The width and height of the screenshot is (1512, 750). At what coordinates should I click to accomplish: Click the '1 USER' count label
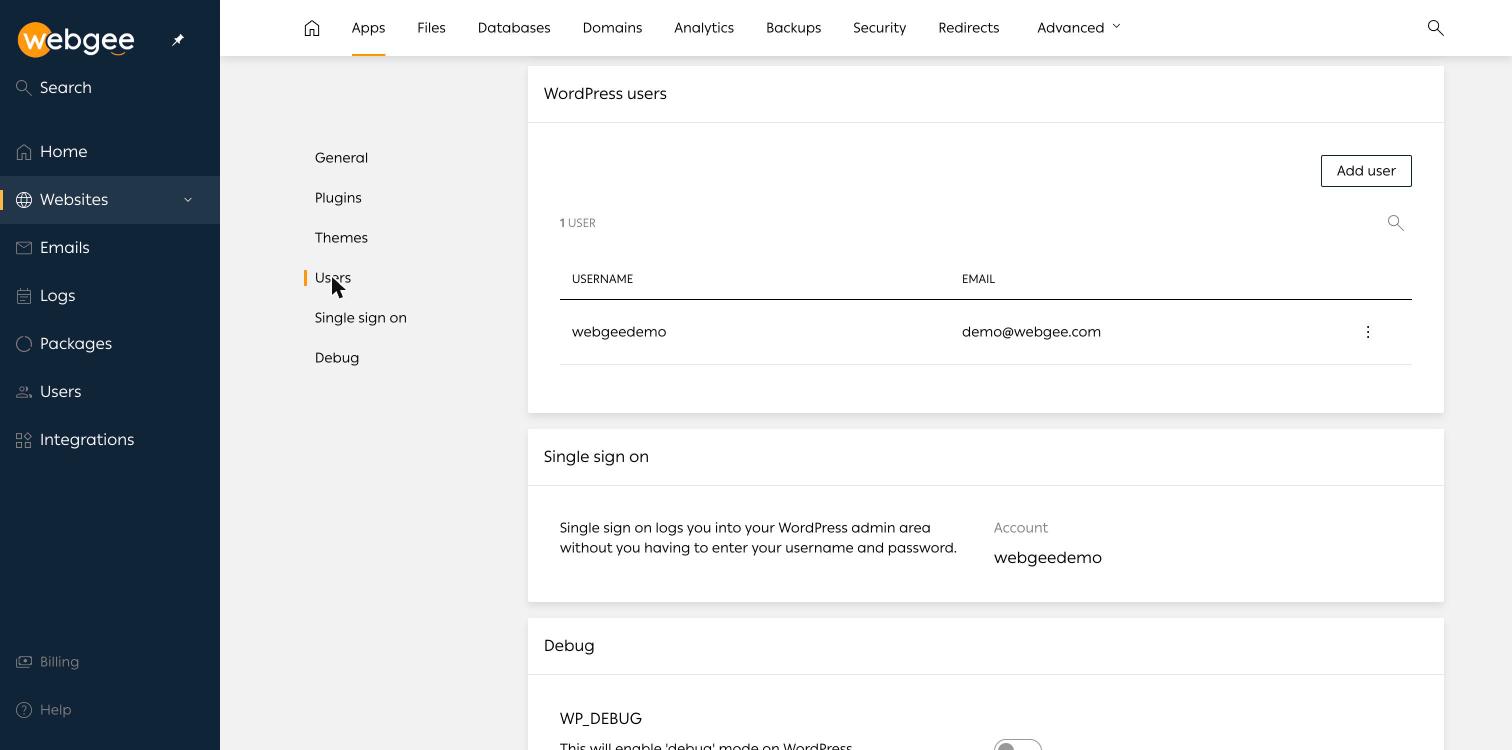[577, 223]
